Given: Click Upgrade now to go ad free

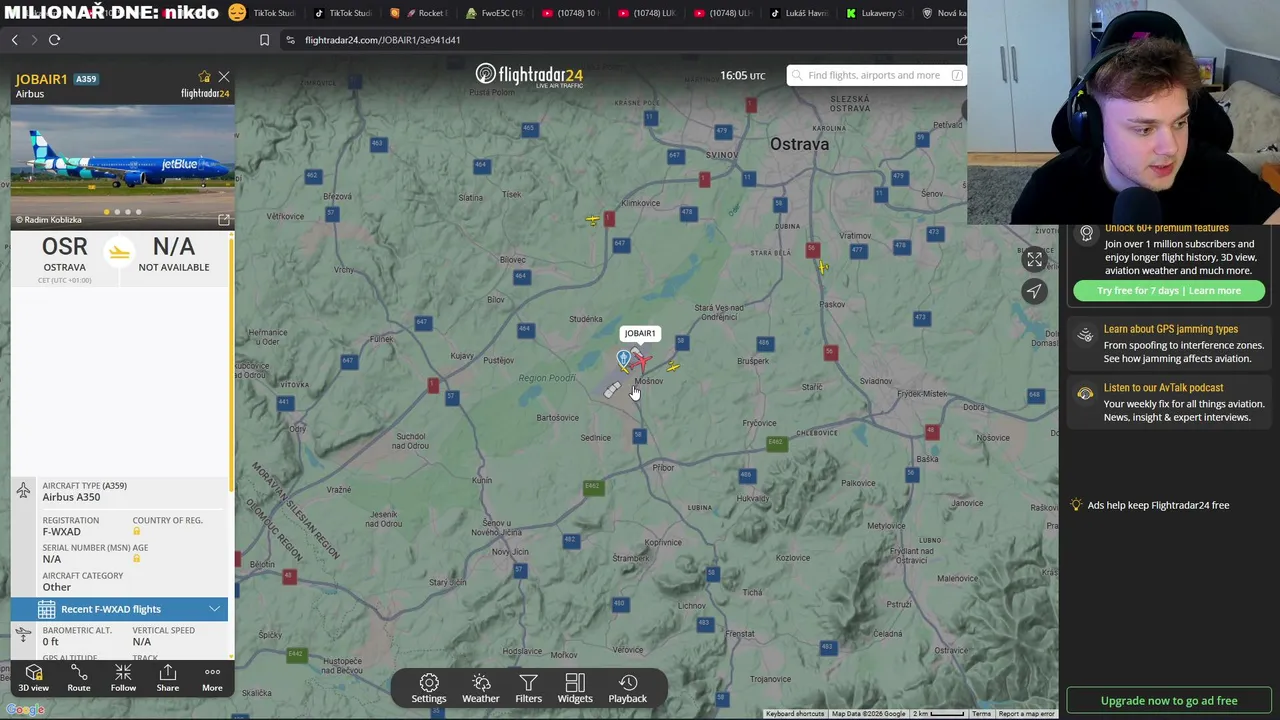Looking at the screenshot, I should click(x=1169, y=701).
